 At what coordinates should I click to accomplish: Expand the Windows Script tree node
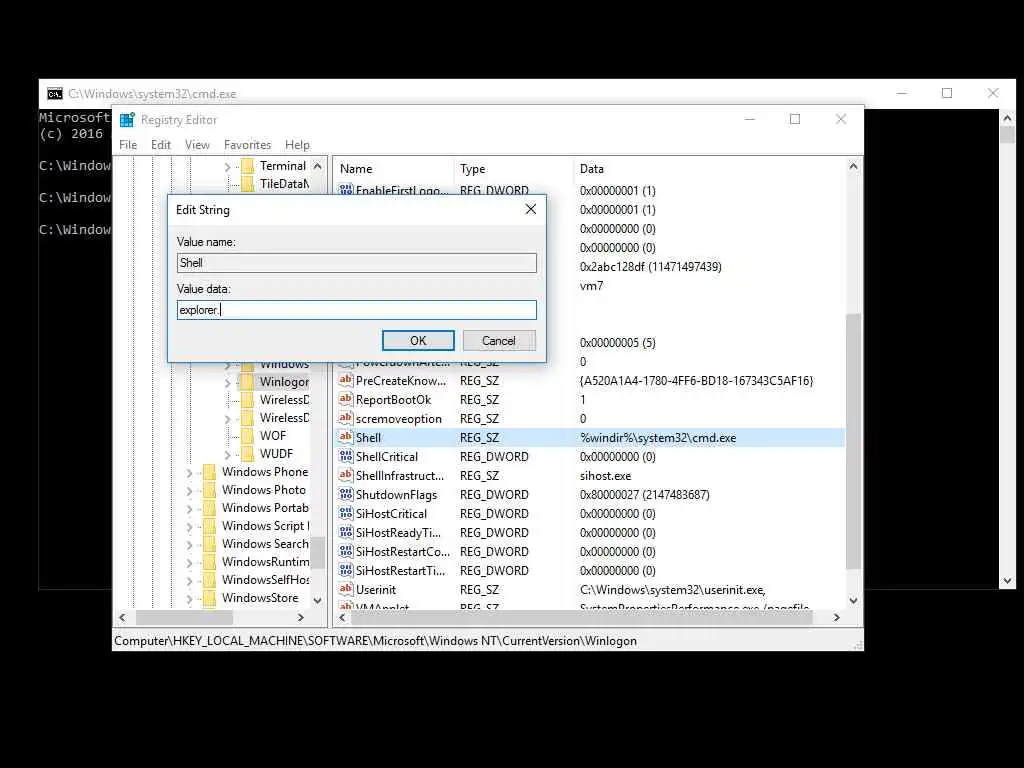click(x=189, y=526)
